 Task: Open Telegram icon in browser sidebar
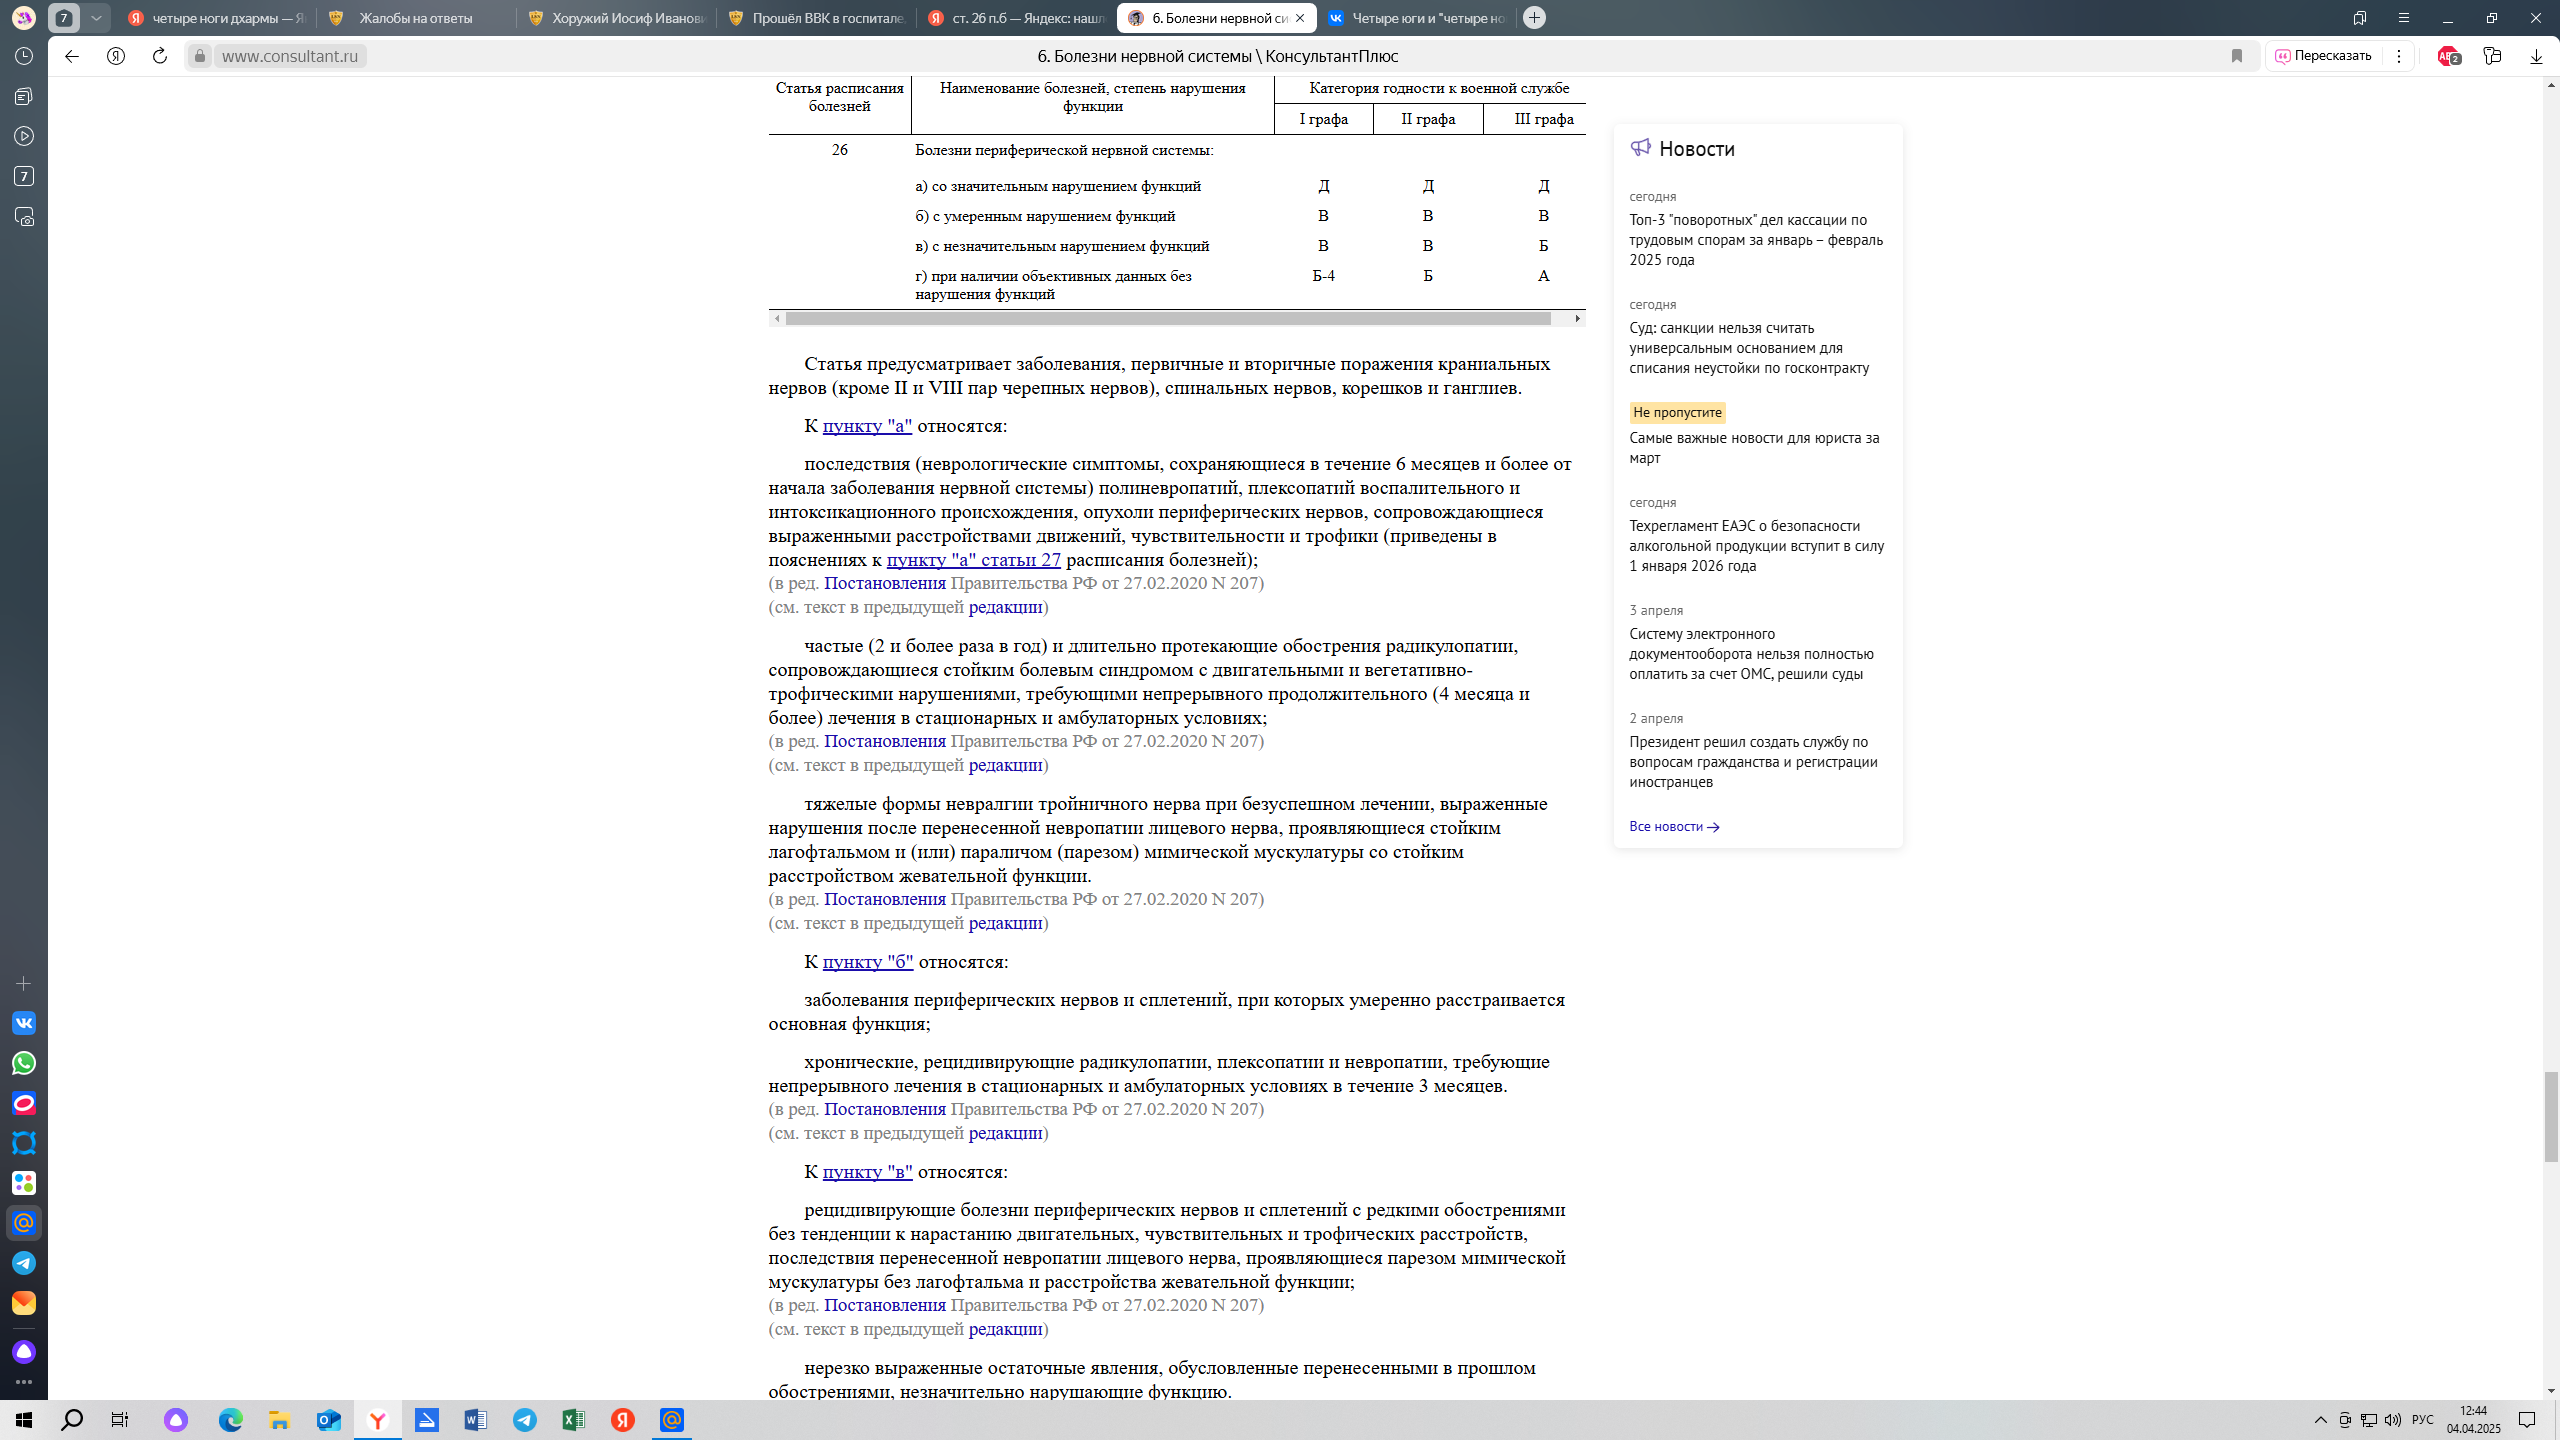[x=24, y=1263]
